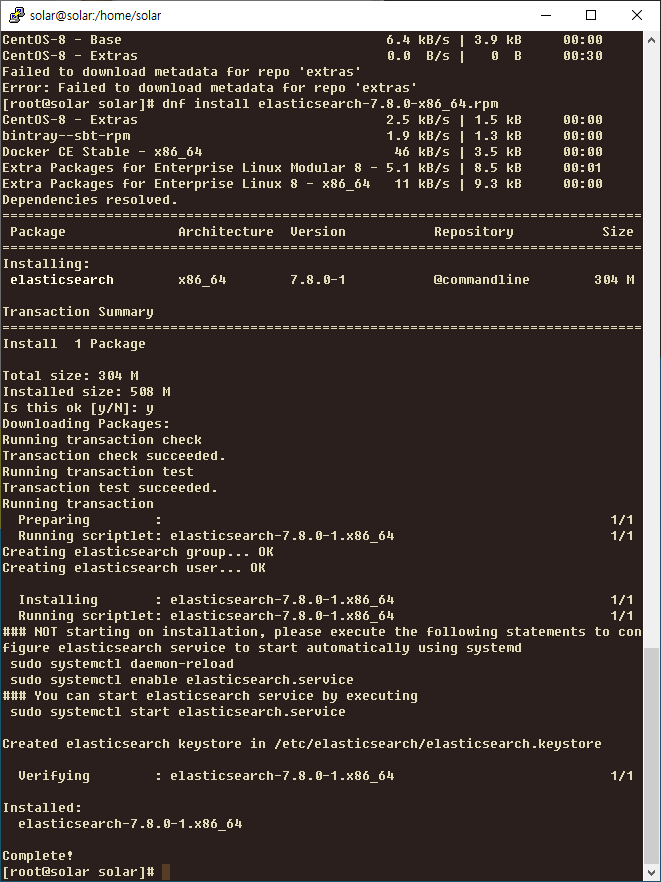This screenshot has width=661, height=882.
Task: Minimize the solar@solar terminal window
Action: (546, 15)
